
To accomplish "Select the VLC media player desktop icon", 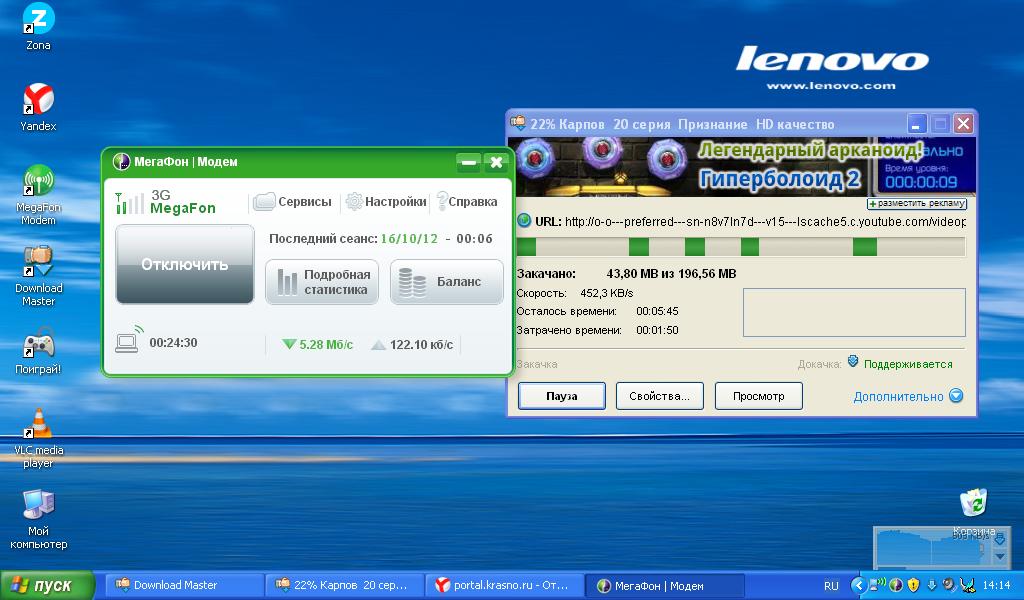I will 39,424.
